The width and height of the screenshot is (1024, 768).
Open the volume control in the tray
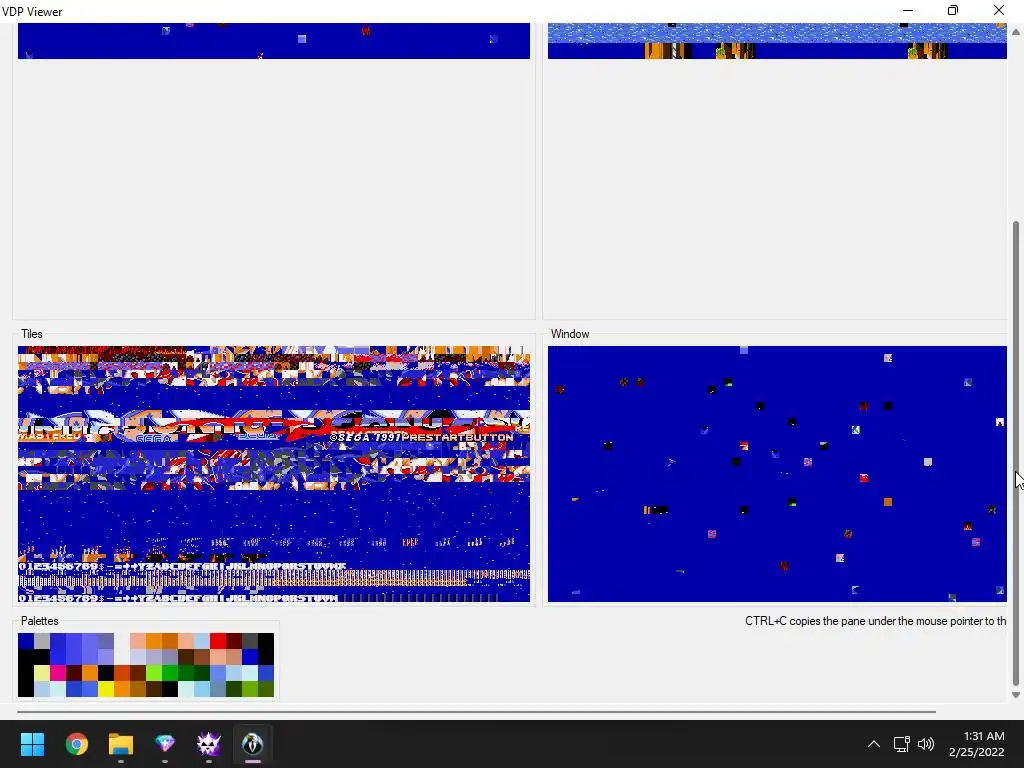pyautogui.click(x=926, y=744)
